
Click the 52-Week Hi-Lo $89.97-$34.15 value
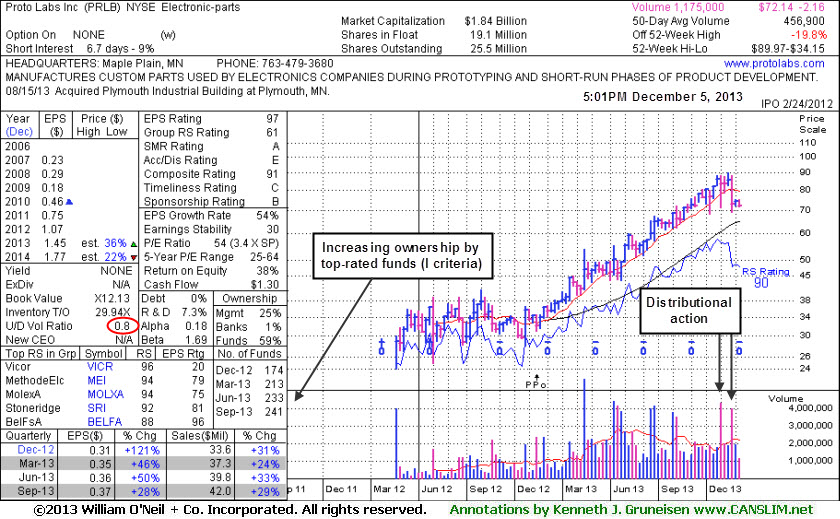[x=788, y=49]
